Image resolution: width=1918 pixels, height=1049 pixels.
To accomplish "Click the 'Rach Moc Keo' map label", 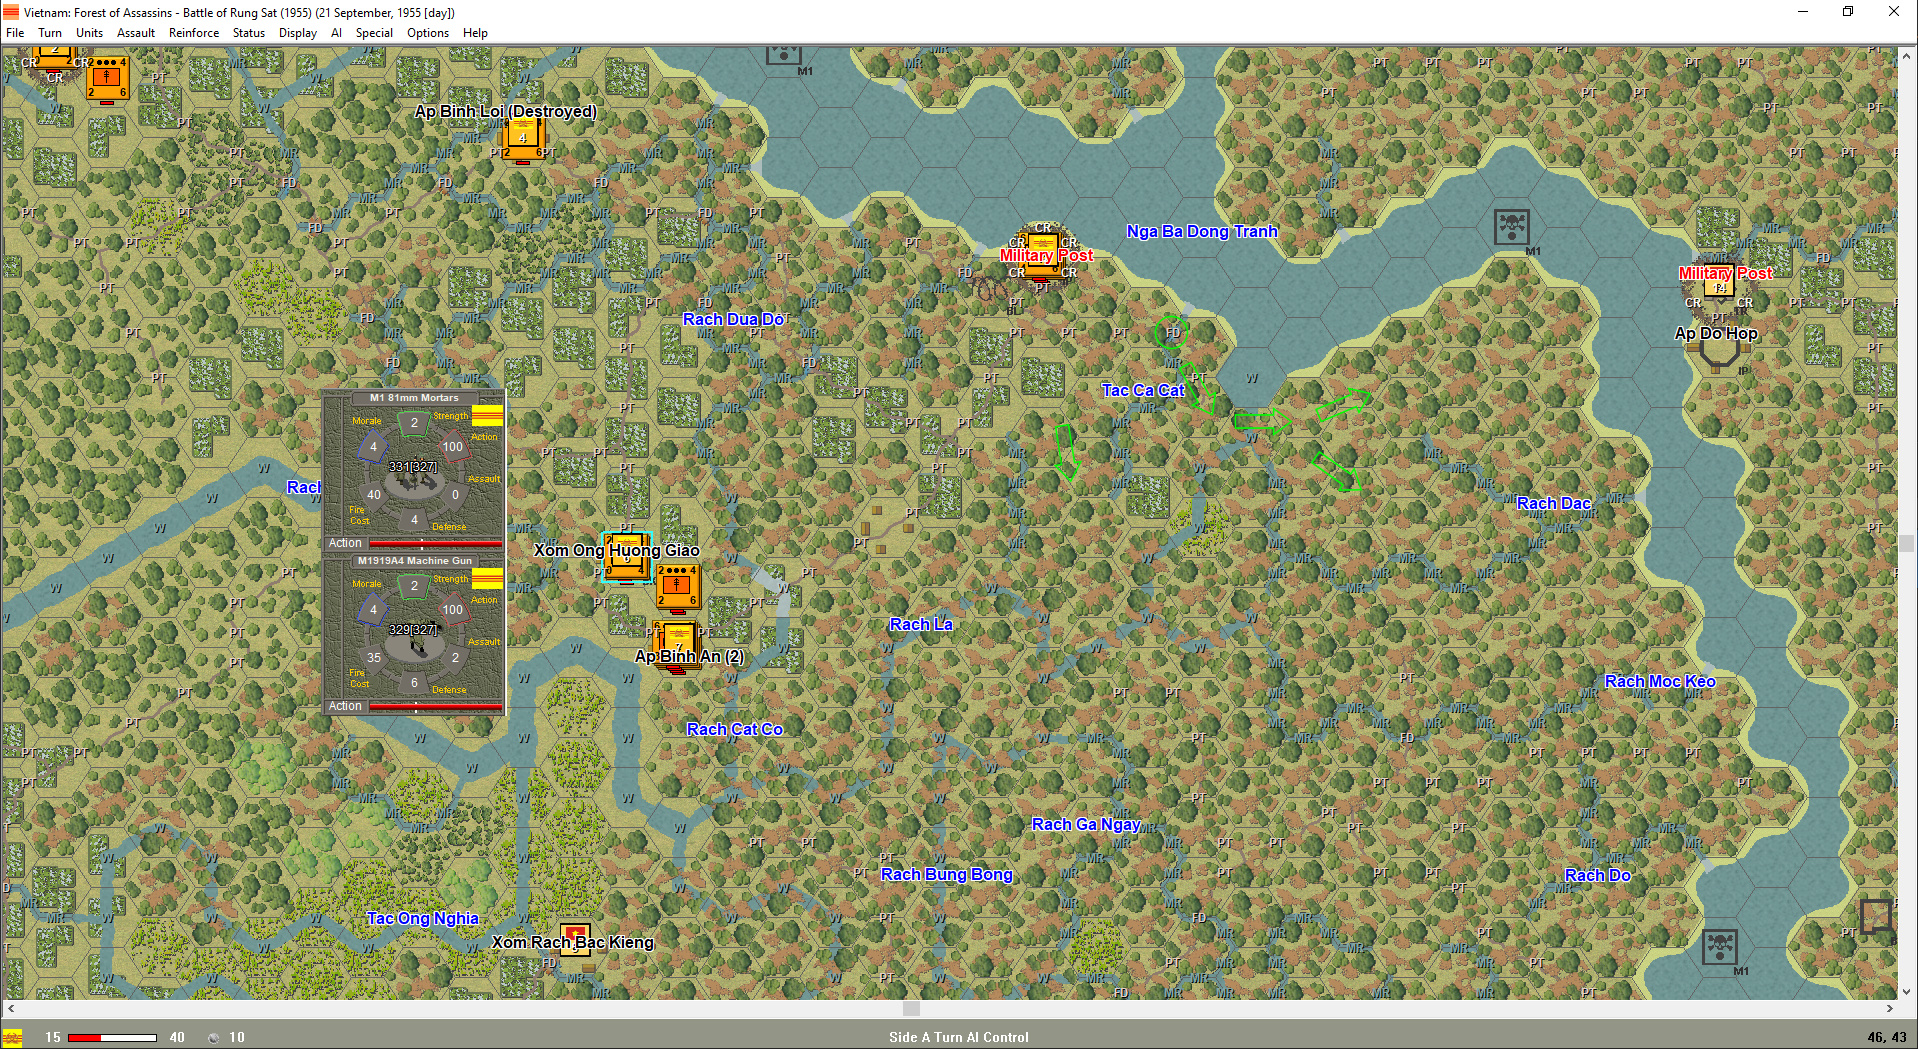I will point(1660,681).
